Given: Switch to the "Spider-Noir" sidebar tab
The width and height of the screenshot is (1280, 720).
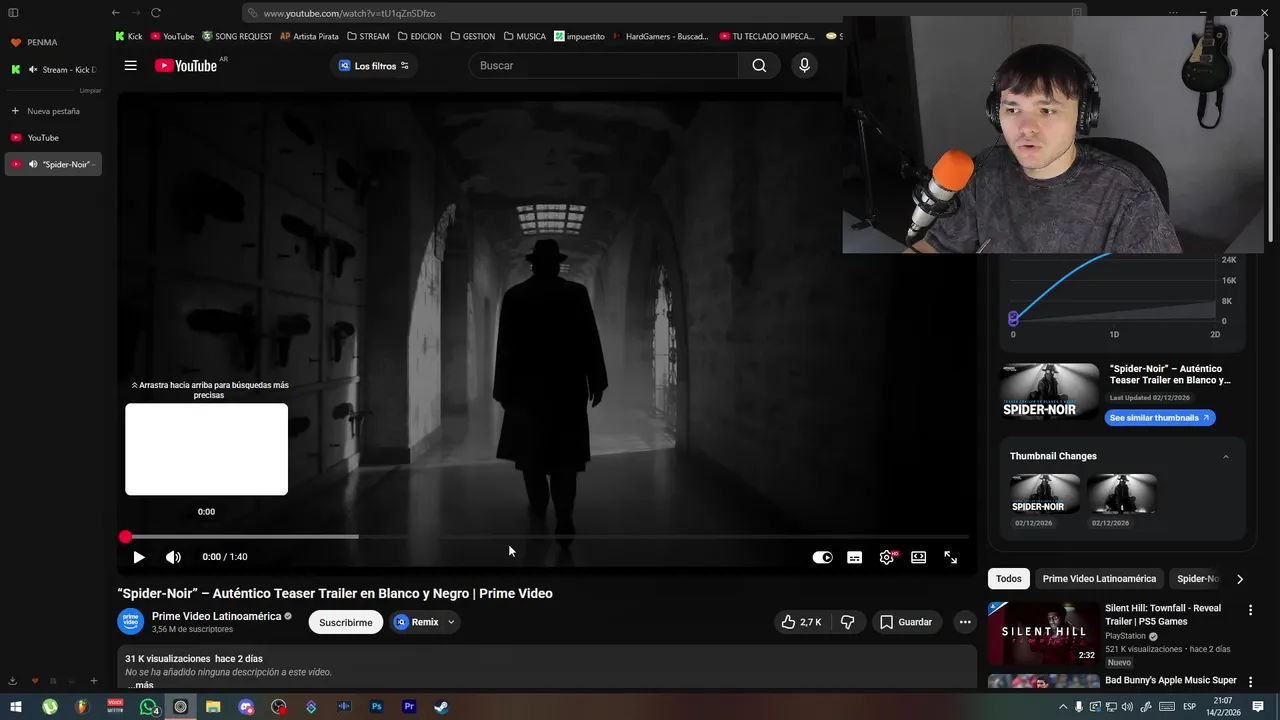Looking at the screenshot, I should (52, 164).
